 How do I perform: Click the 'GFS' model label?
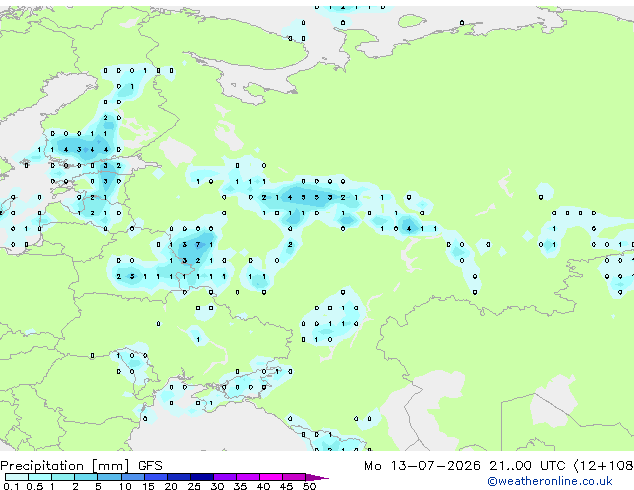[150, 466]
